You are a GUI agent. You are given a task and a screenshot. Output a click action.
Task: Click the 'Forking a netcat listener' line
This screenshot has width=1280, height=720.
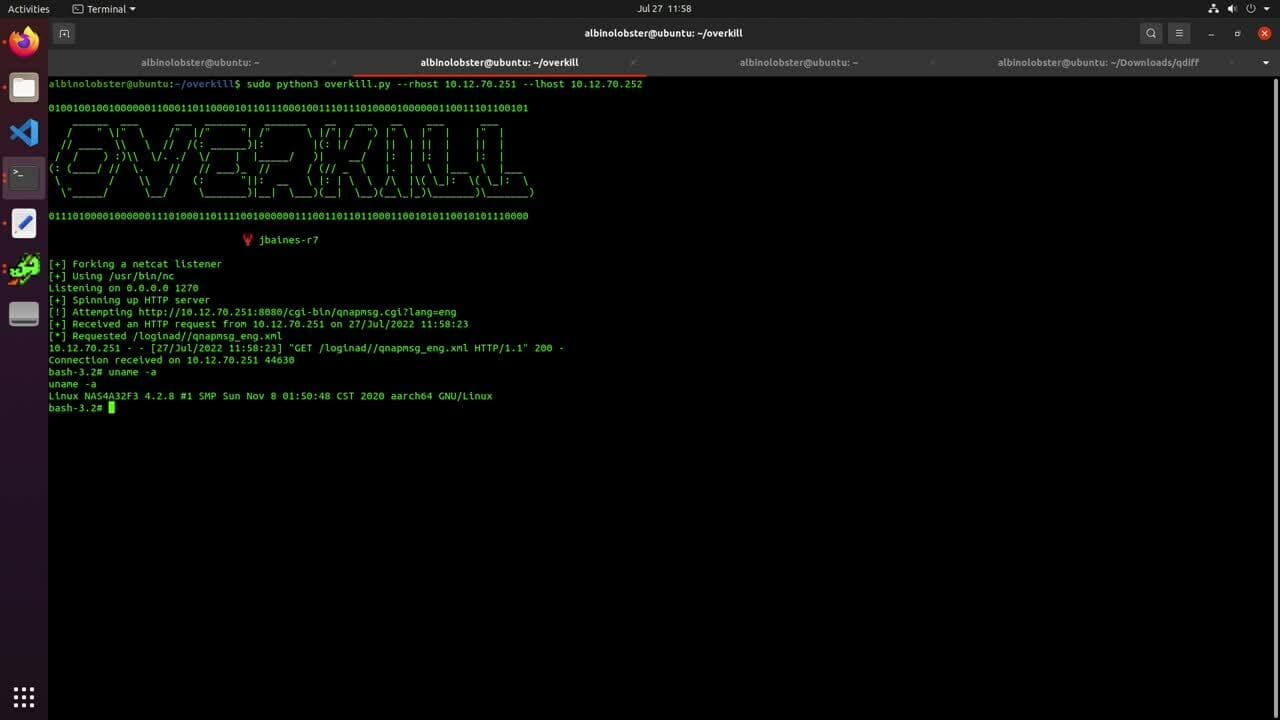(x=135, y=264)
